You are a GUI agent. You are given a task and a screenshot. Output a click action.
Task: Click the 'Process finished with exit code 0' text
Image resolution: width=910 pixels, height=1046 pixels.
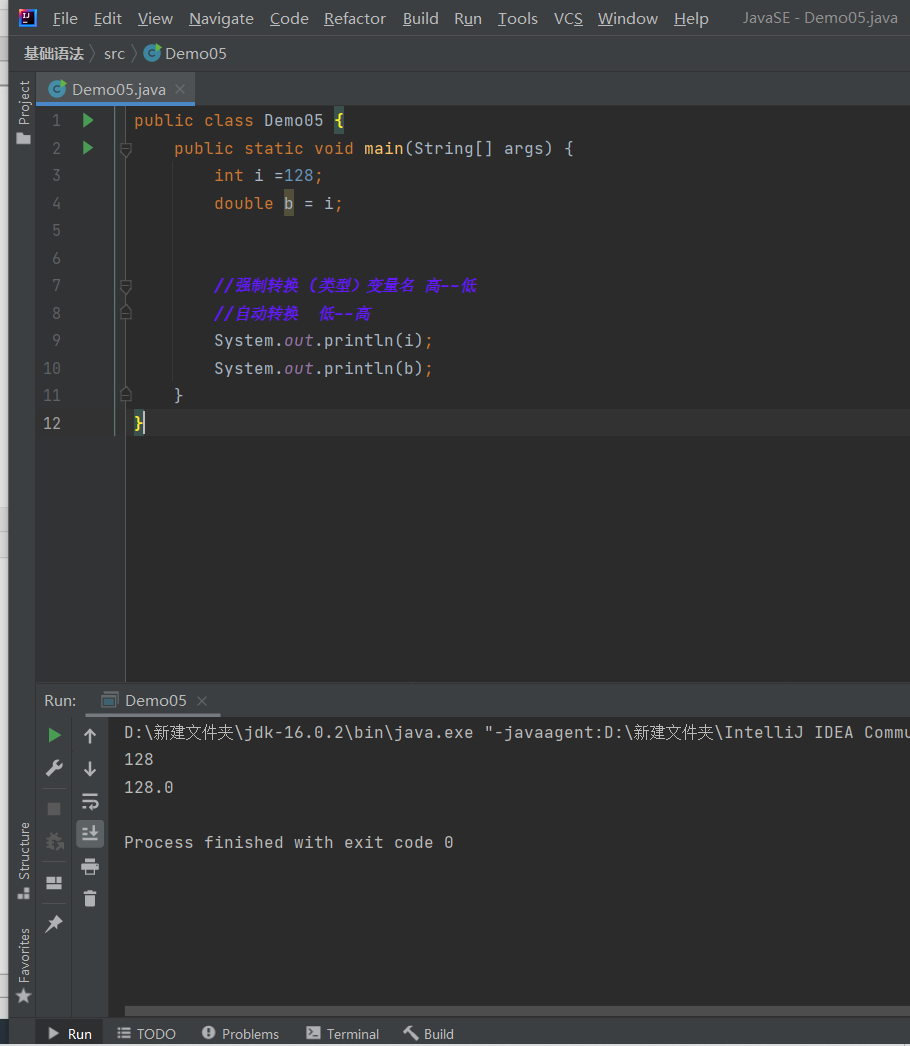[x=289, y=843]
